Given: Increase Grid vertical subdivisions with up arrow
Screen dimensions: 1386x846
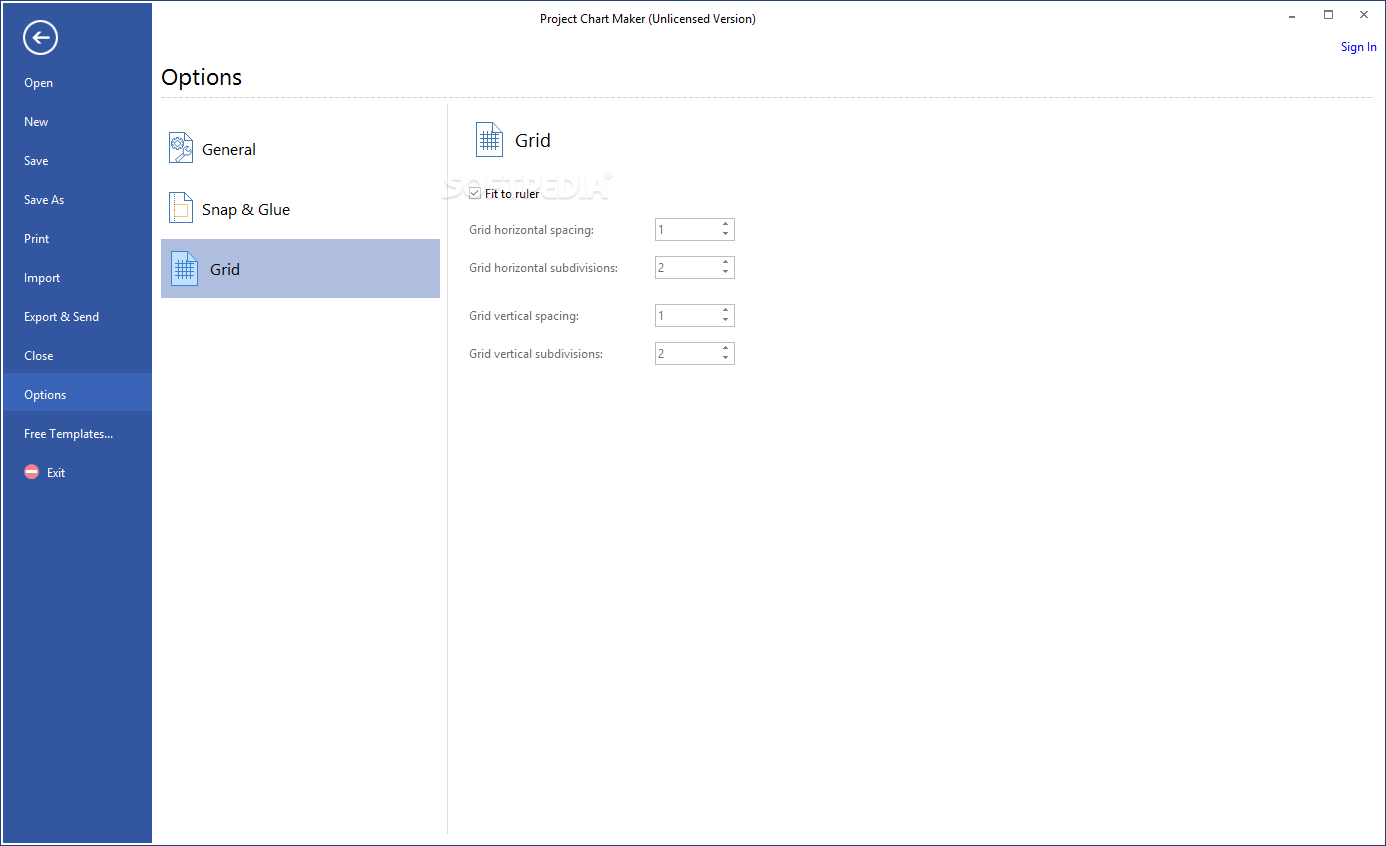Looking at the screenshot, I should 725,349.
